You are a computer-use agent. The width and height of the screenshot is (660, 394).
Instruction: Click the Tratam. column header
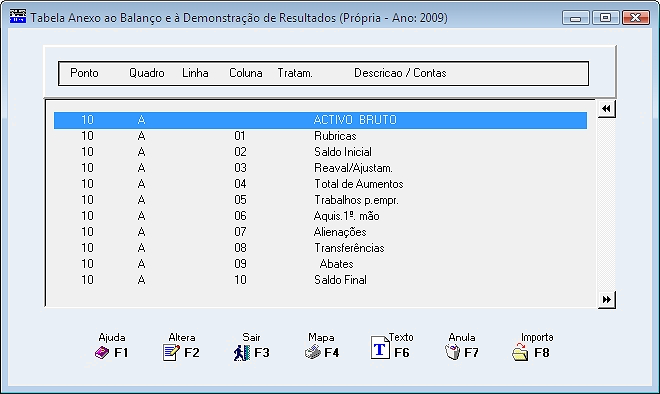click(x=295, y=73)
